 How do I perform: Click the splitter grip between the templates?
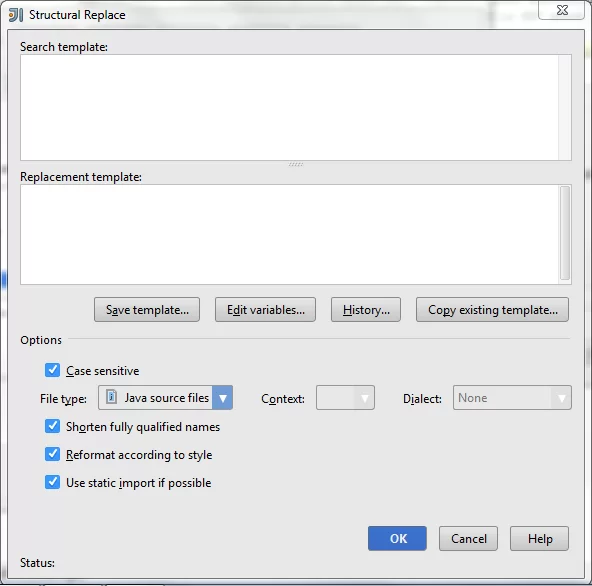coord(296,164)
